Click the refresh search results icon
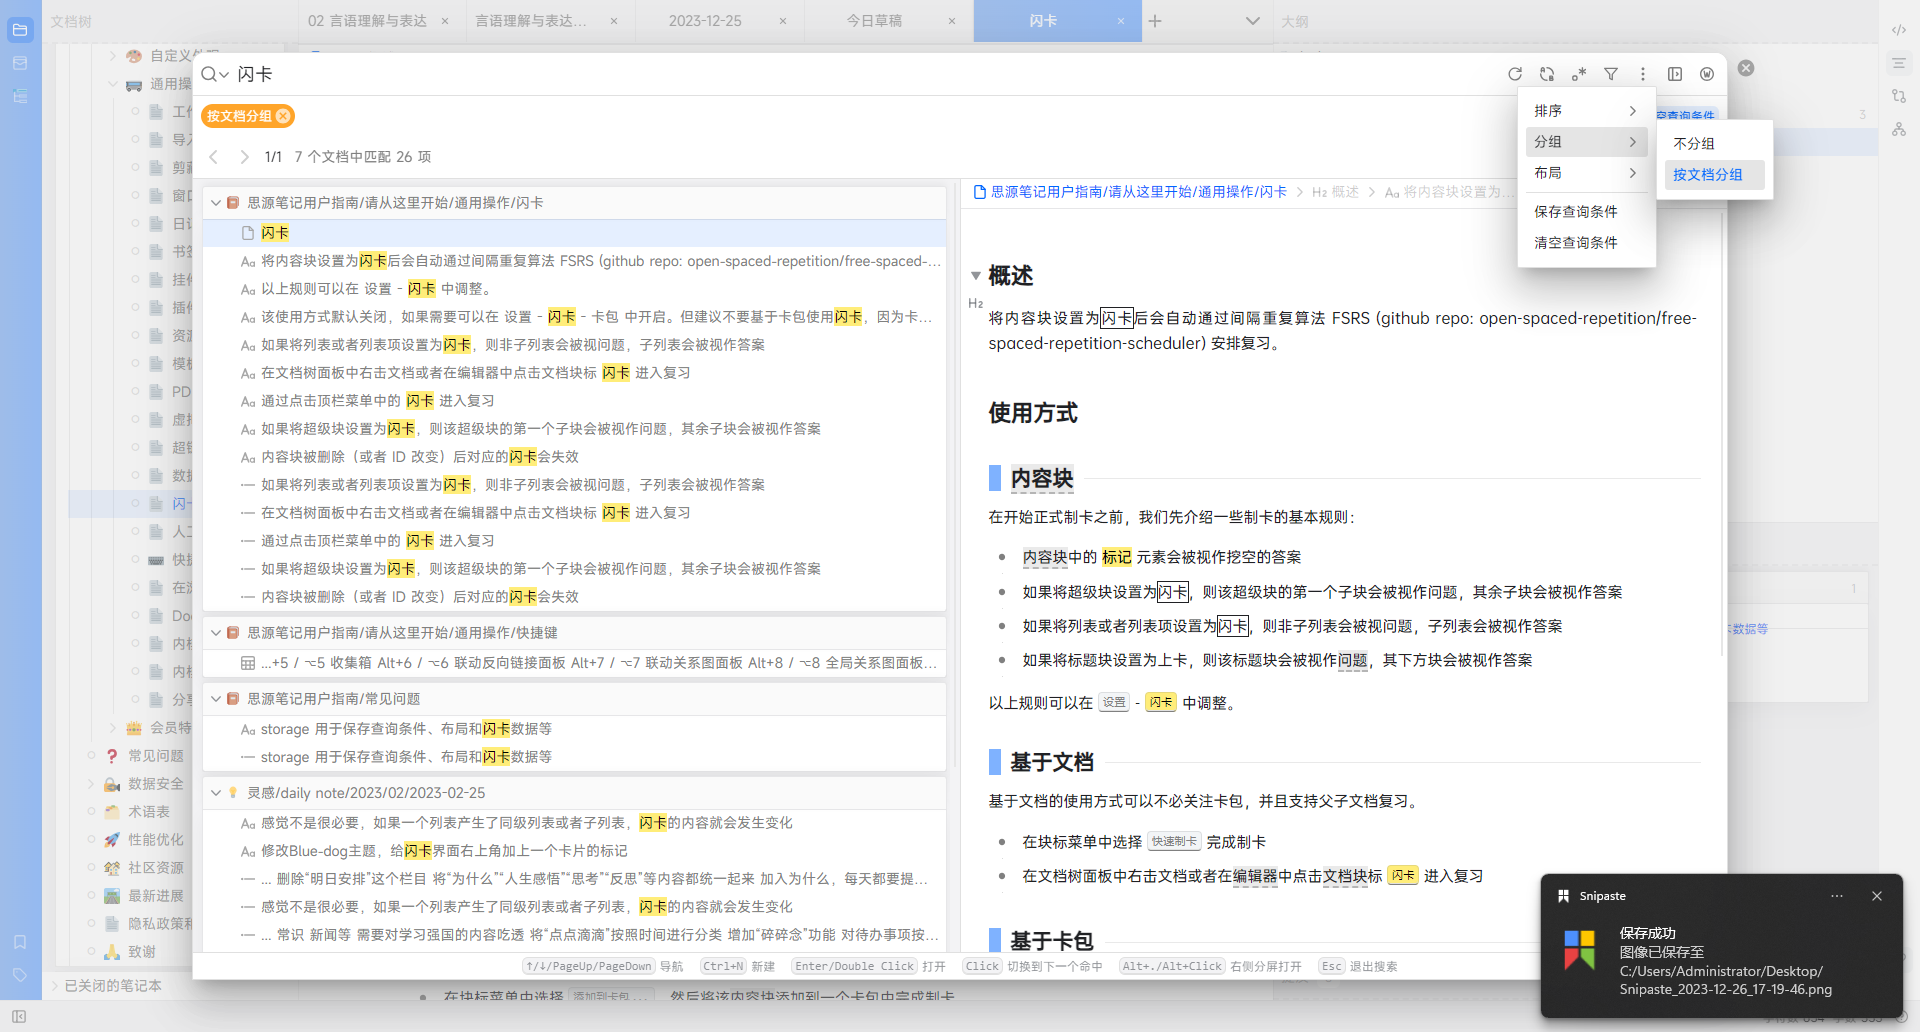 click(x=1515, y=74)
